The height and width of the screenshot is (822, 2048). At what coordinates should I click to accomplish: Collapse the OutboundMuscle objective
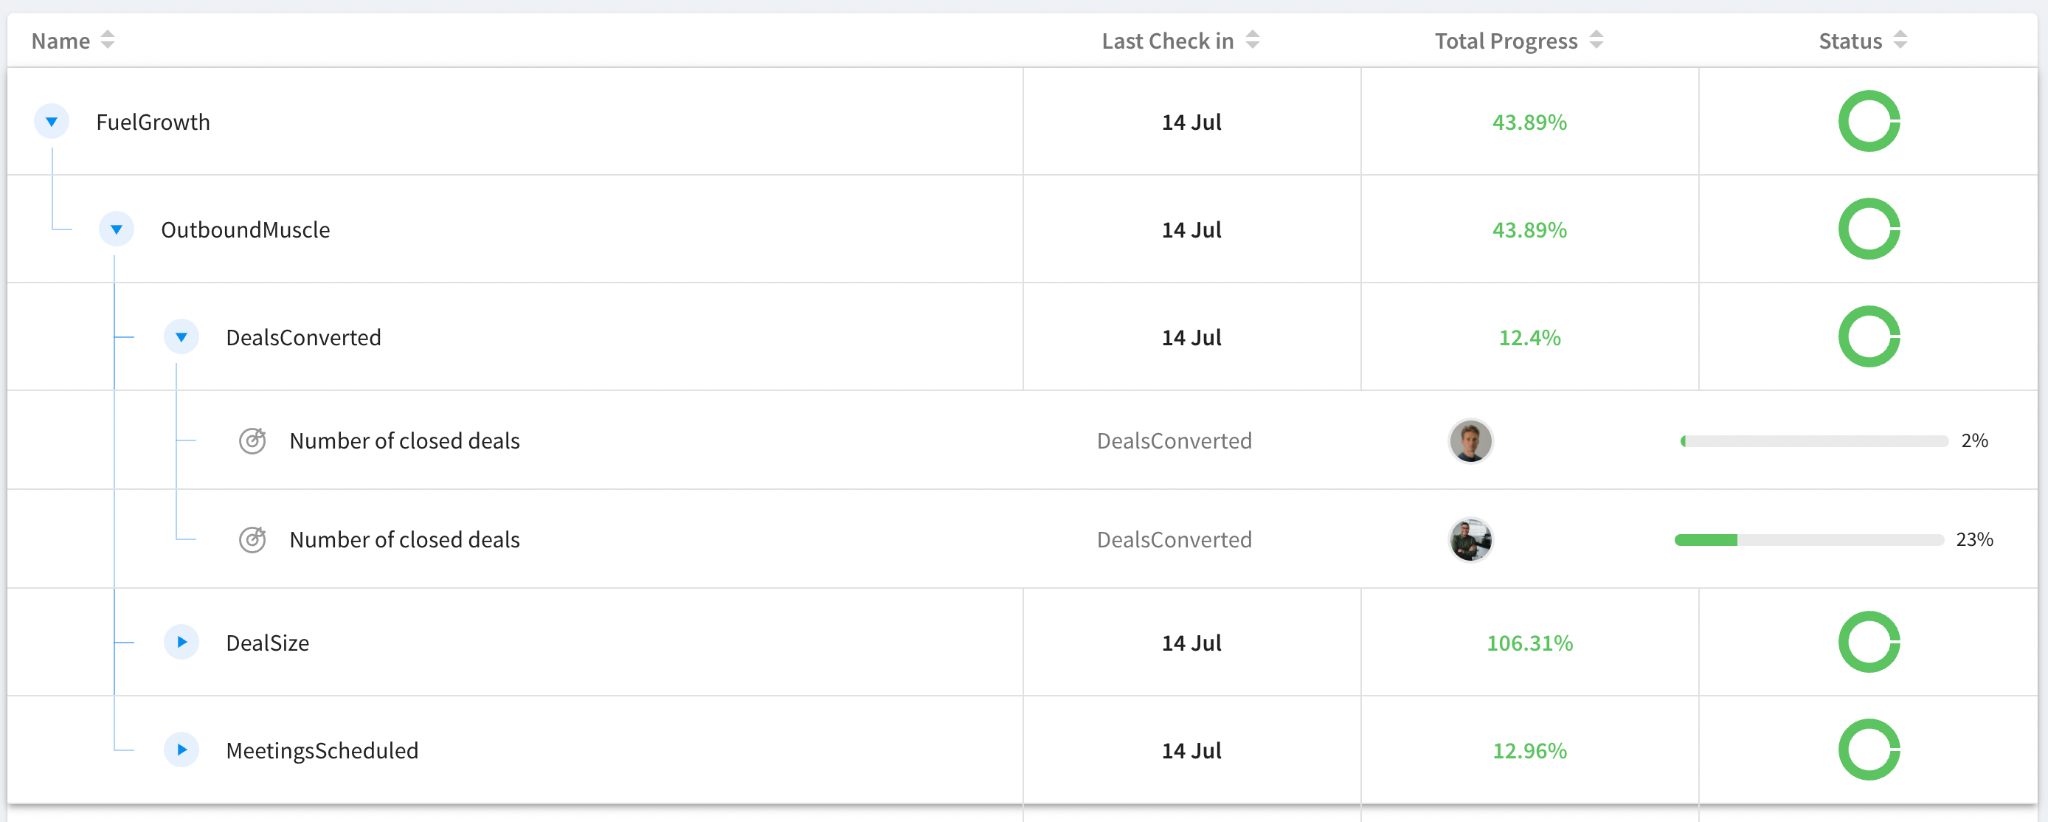116,229
